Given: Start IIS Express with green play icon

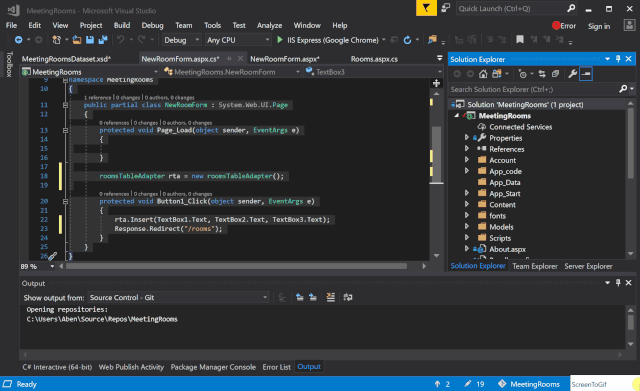Looking at the screenshot, I should pyautogui.click(x=280, y=40).
